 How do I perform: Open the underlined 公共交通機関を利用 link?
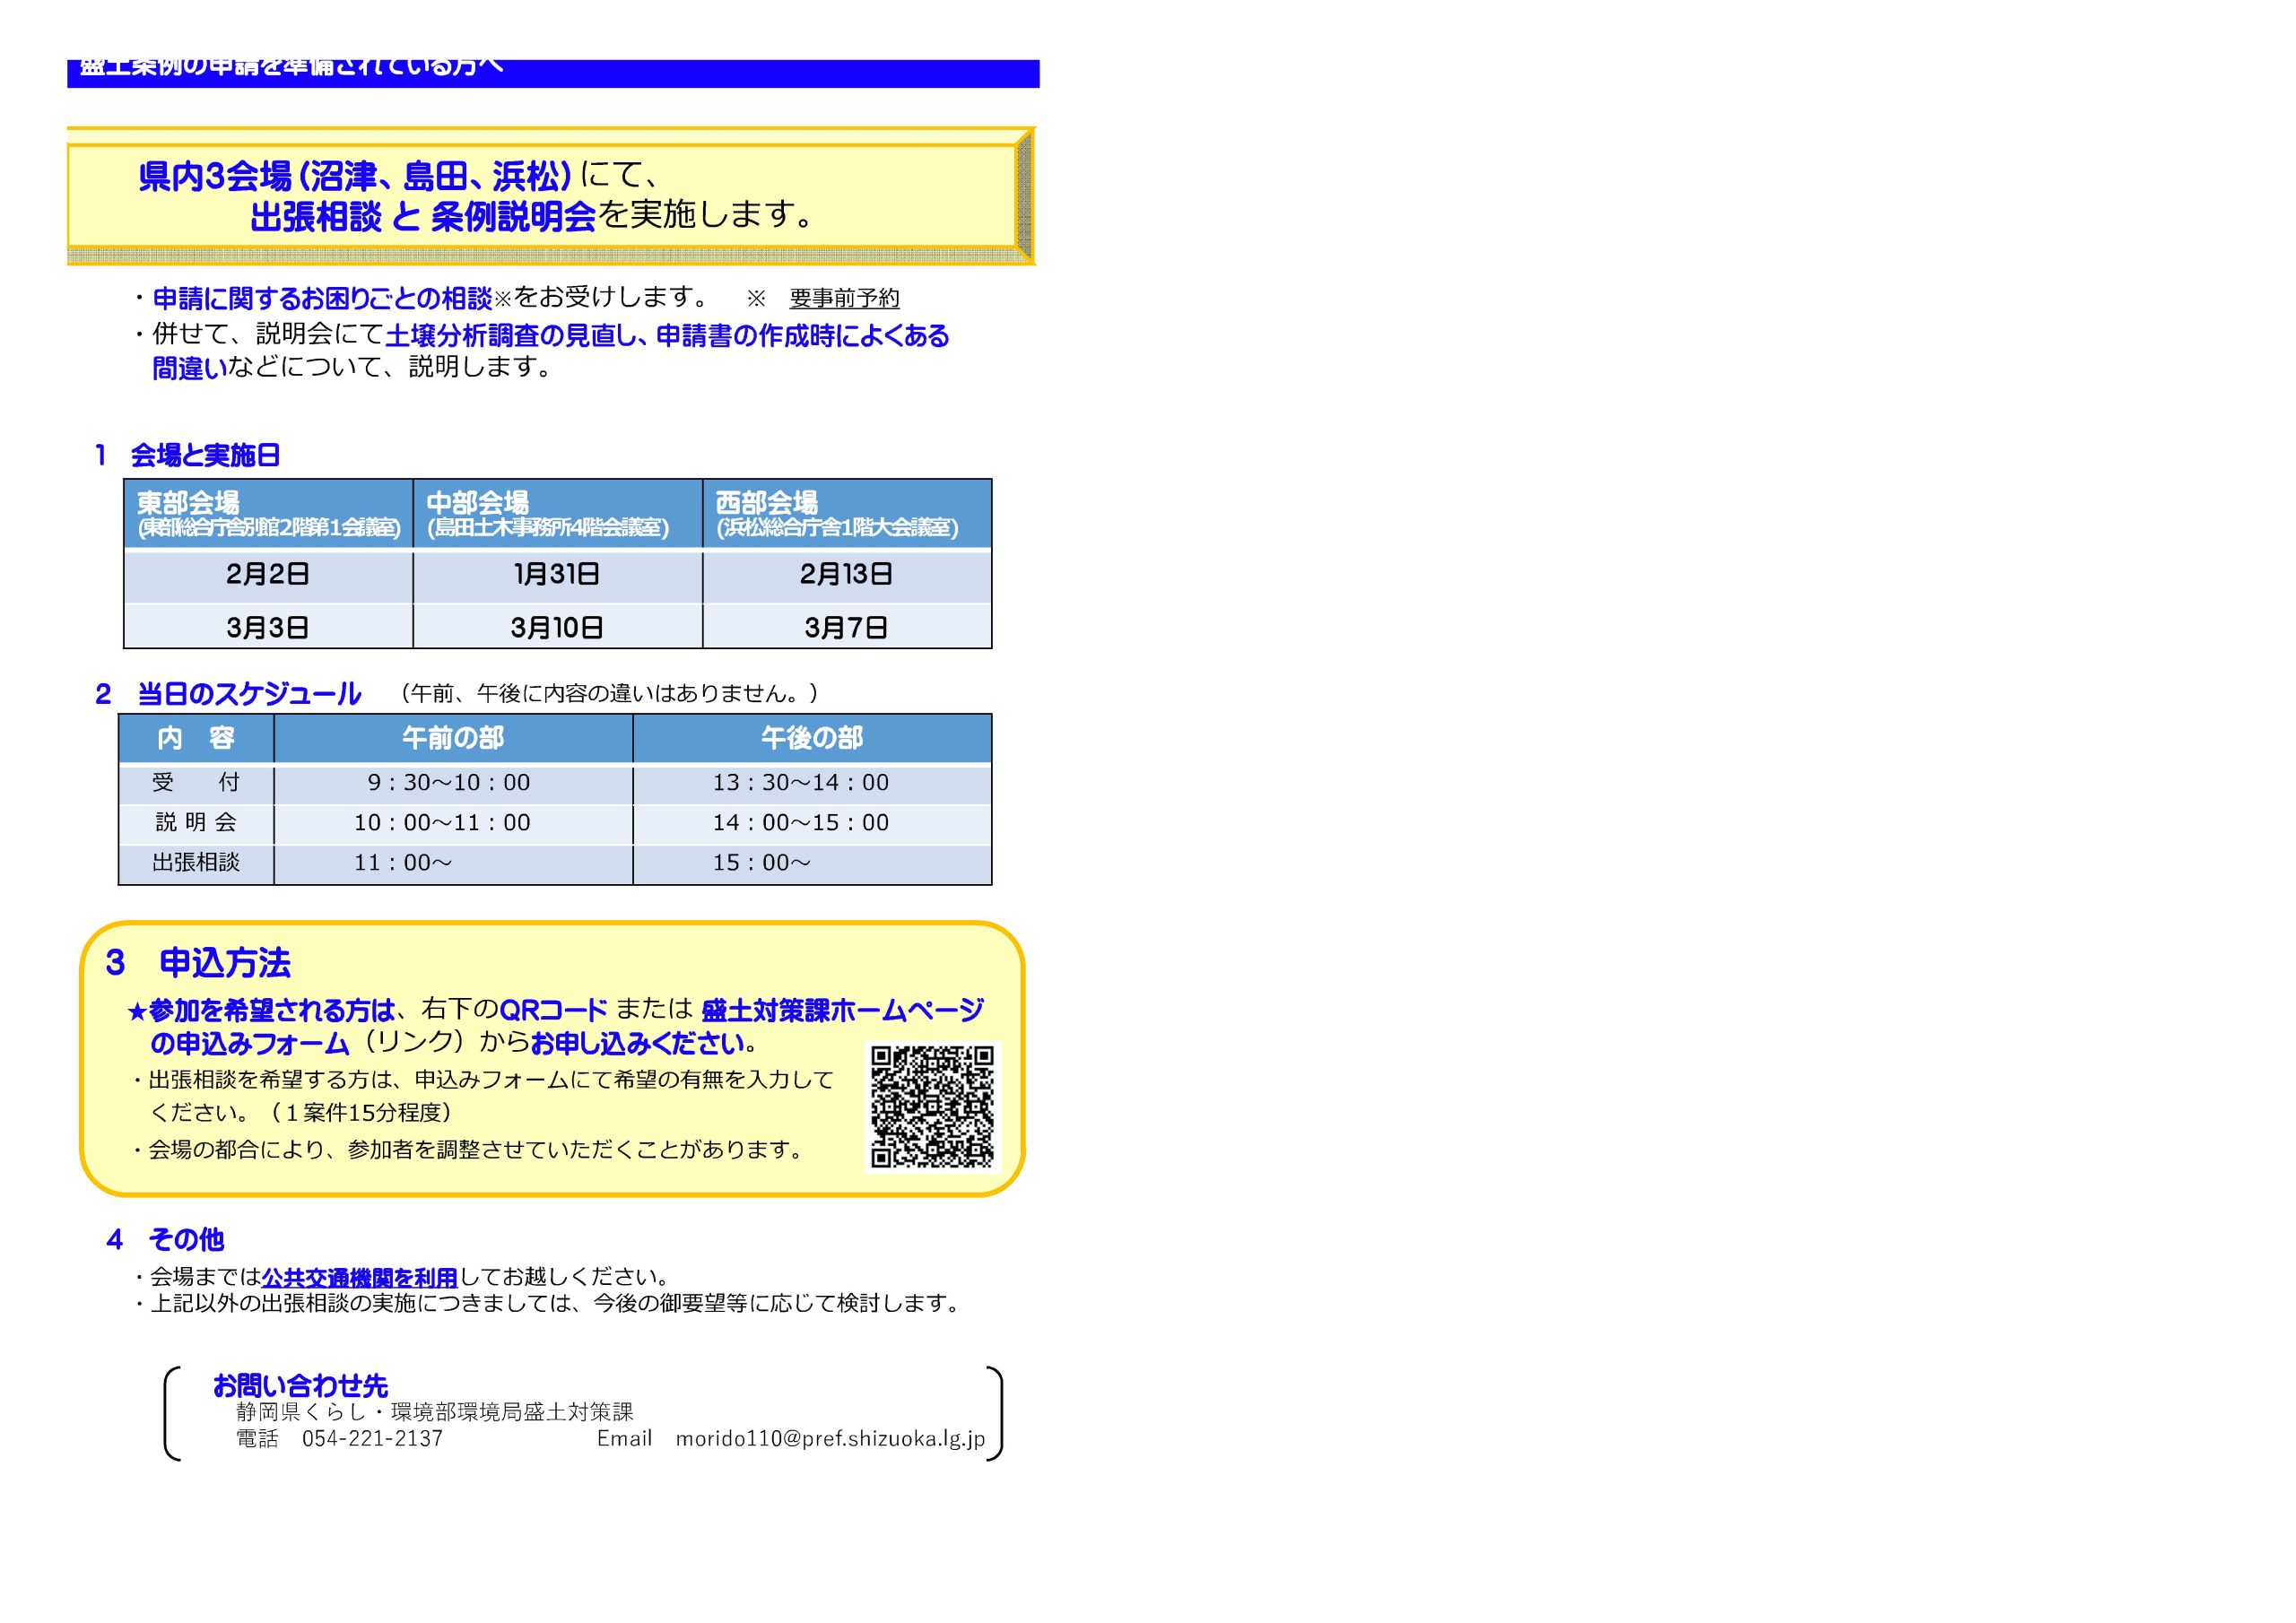pos(359,1277)
